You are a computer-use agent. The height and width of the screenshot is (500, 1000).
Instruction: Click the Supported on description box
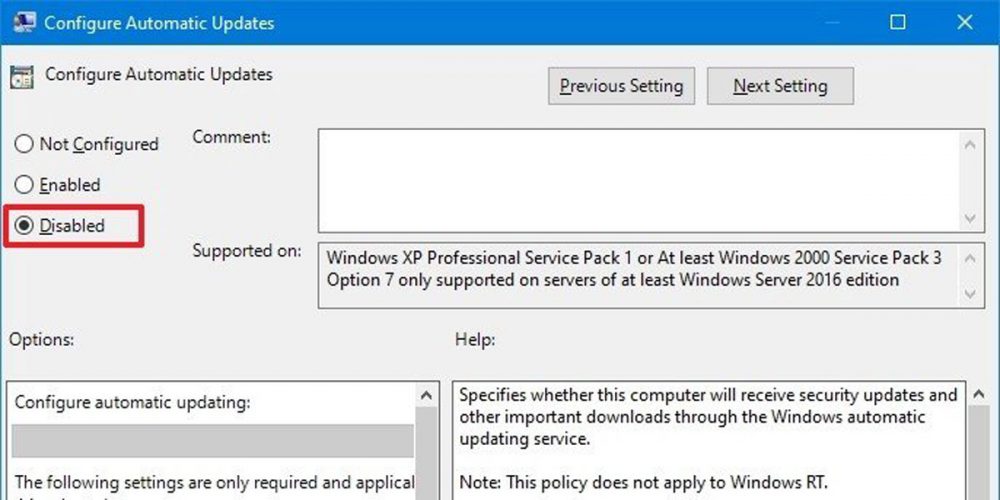tap(640, 270)
